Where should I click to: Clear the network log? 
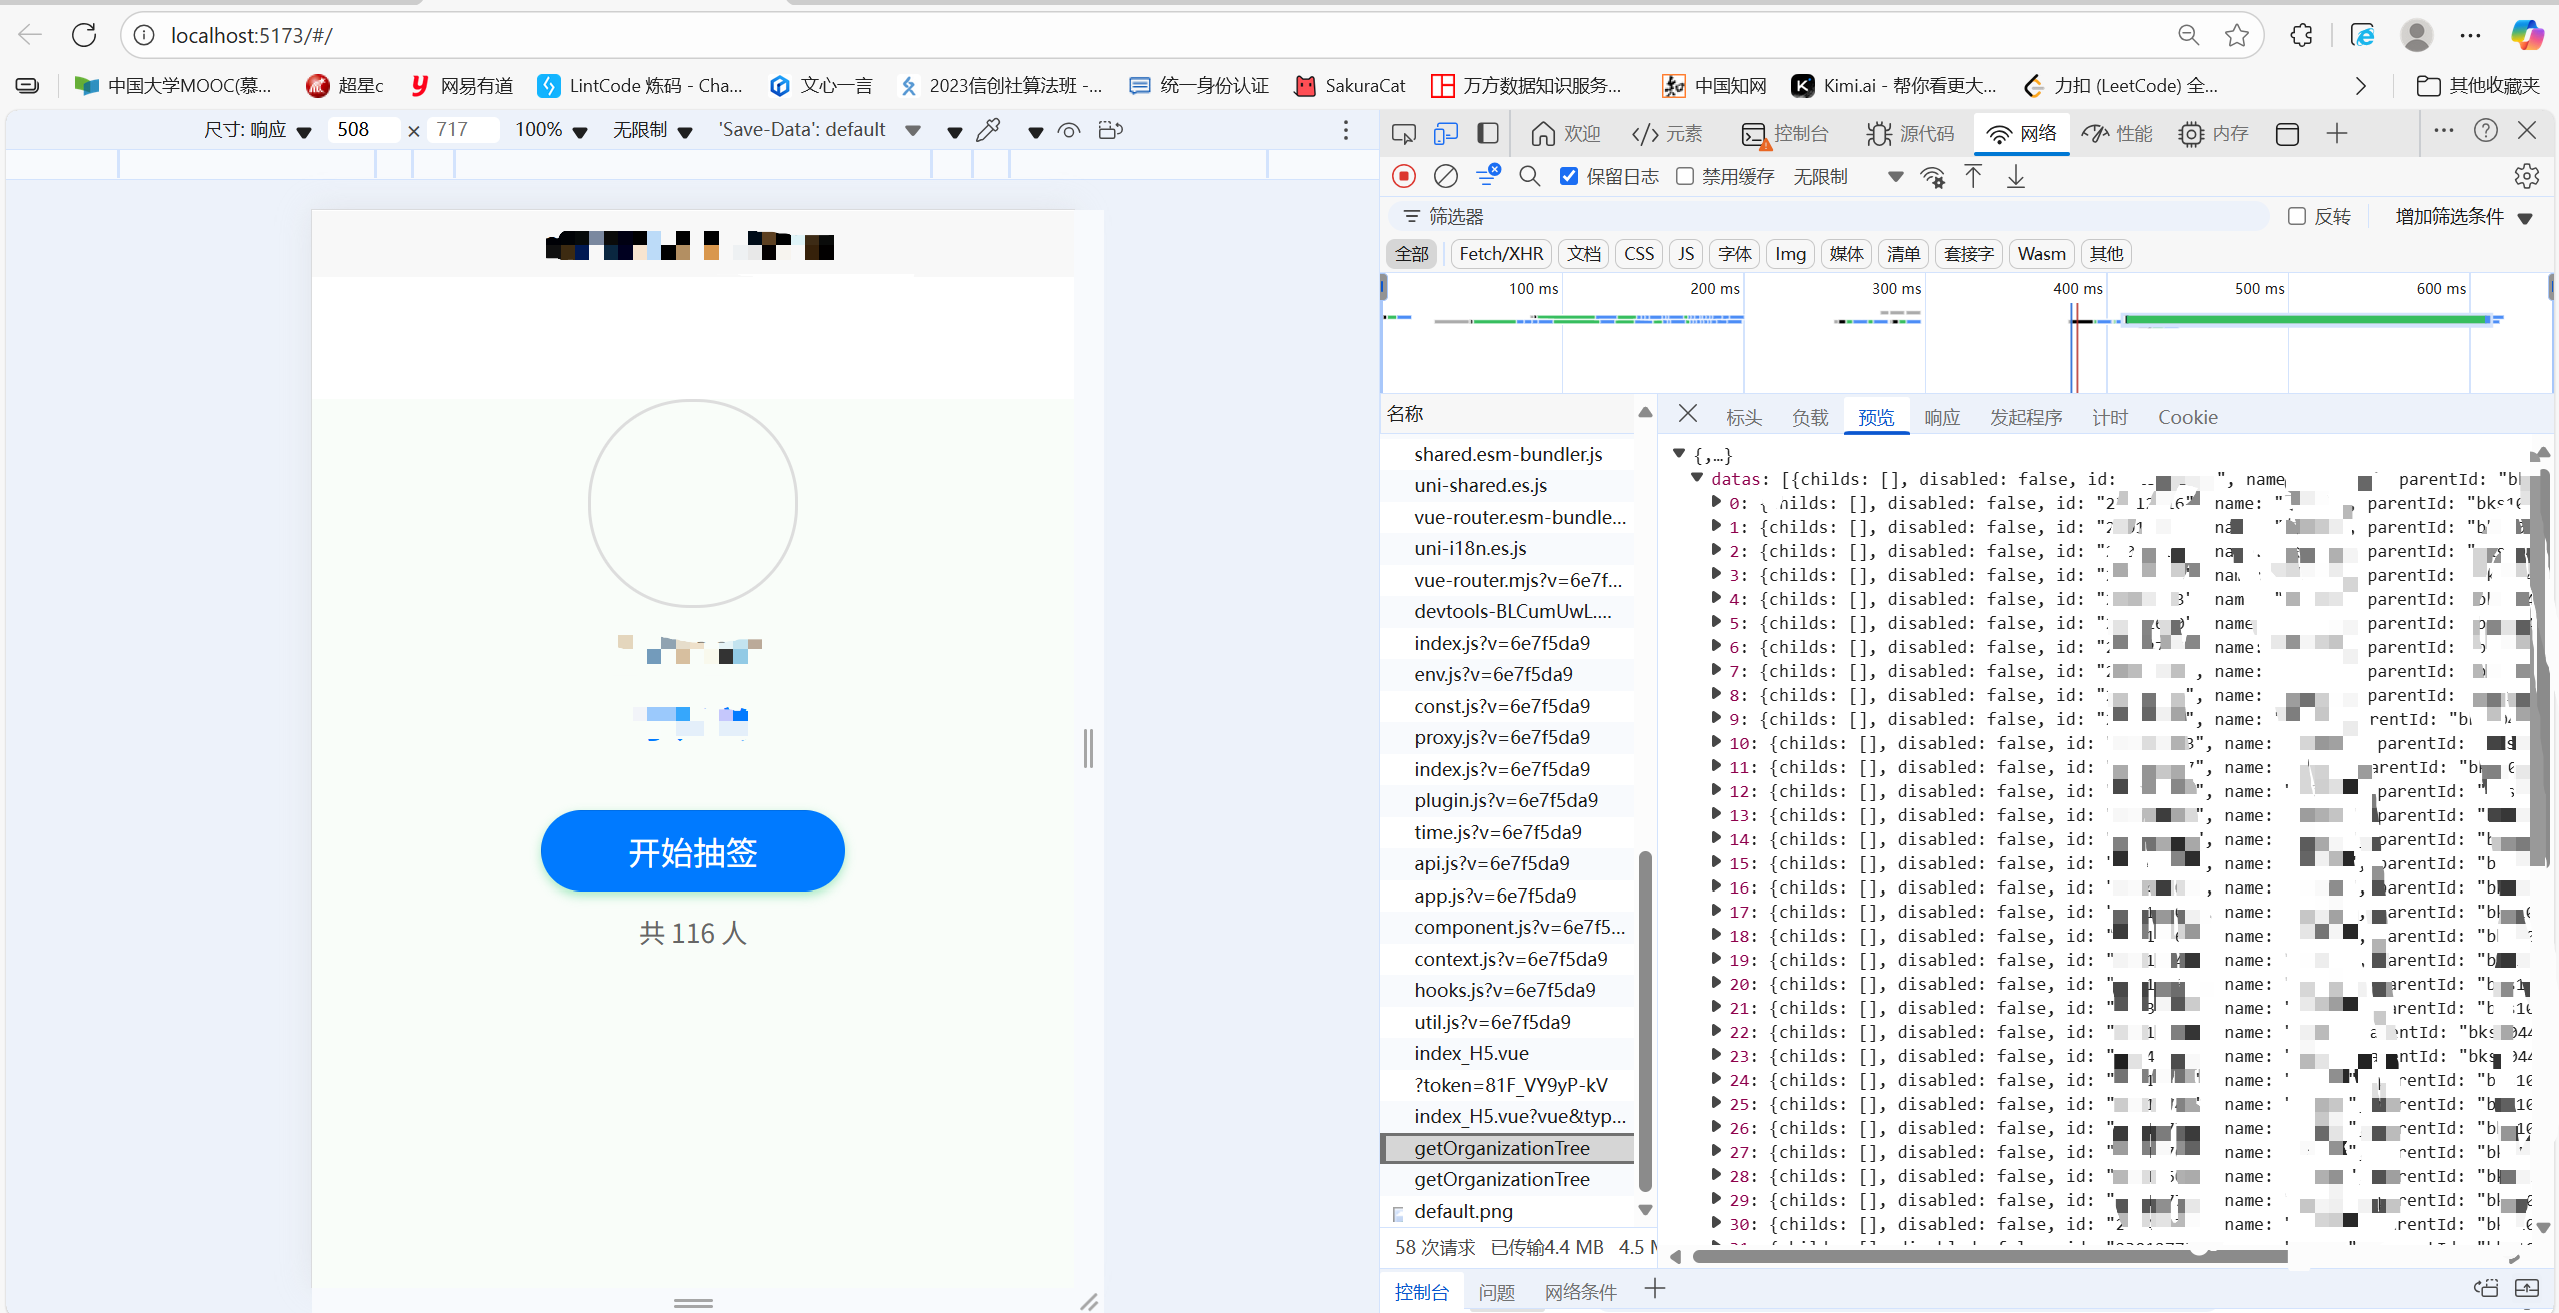[1445, 176]
